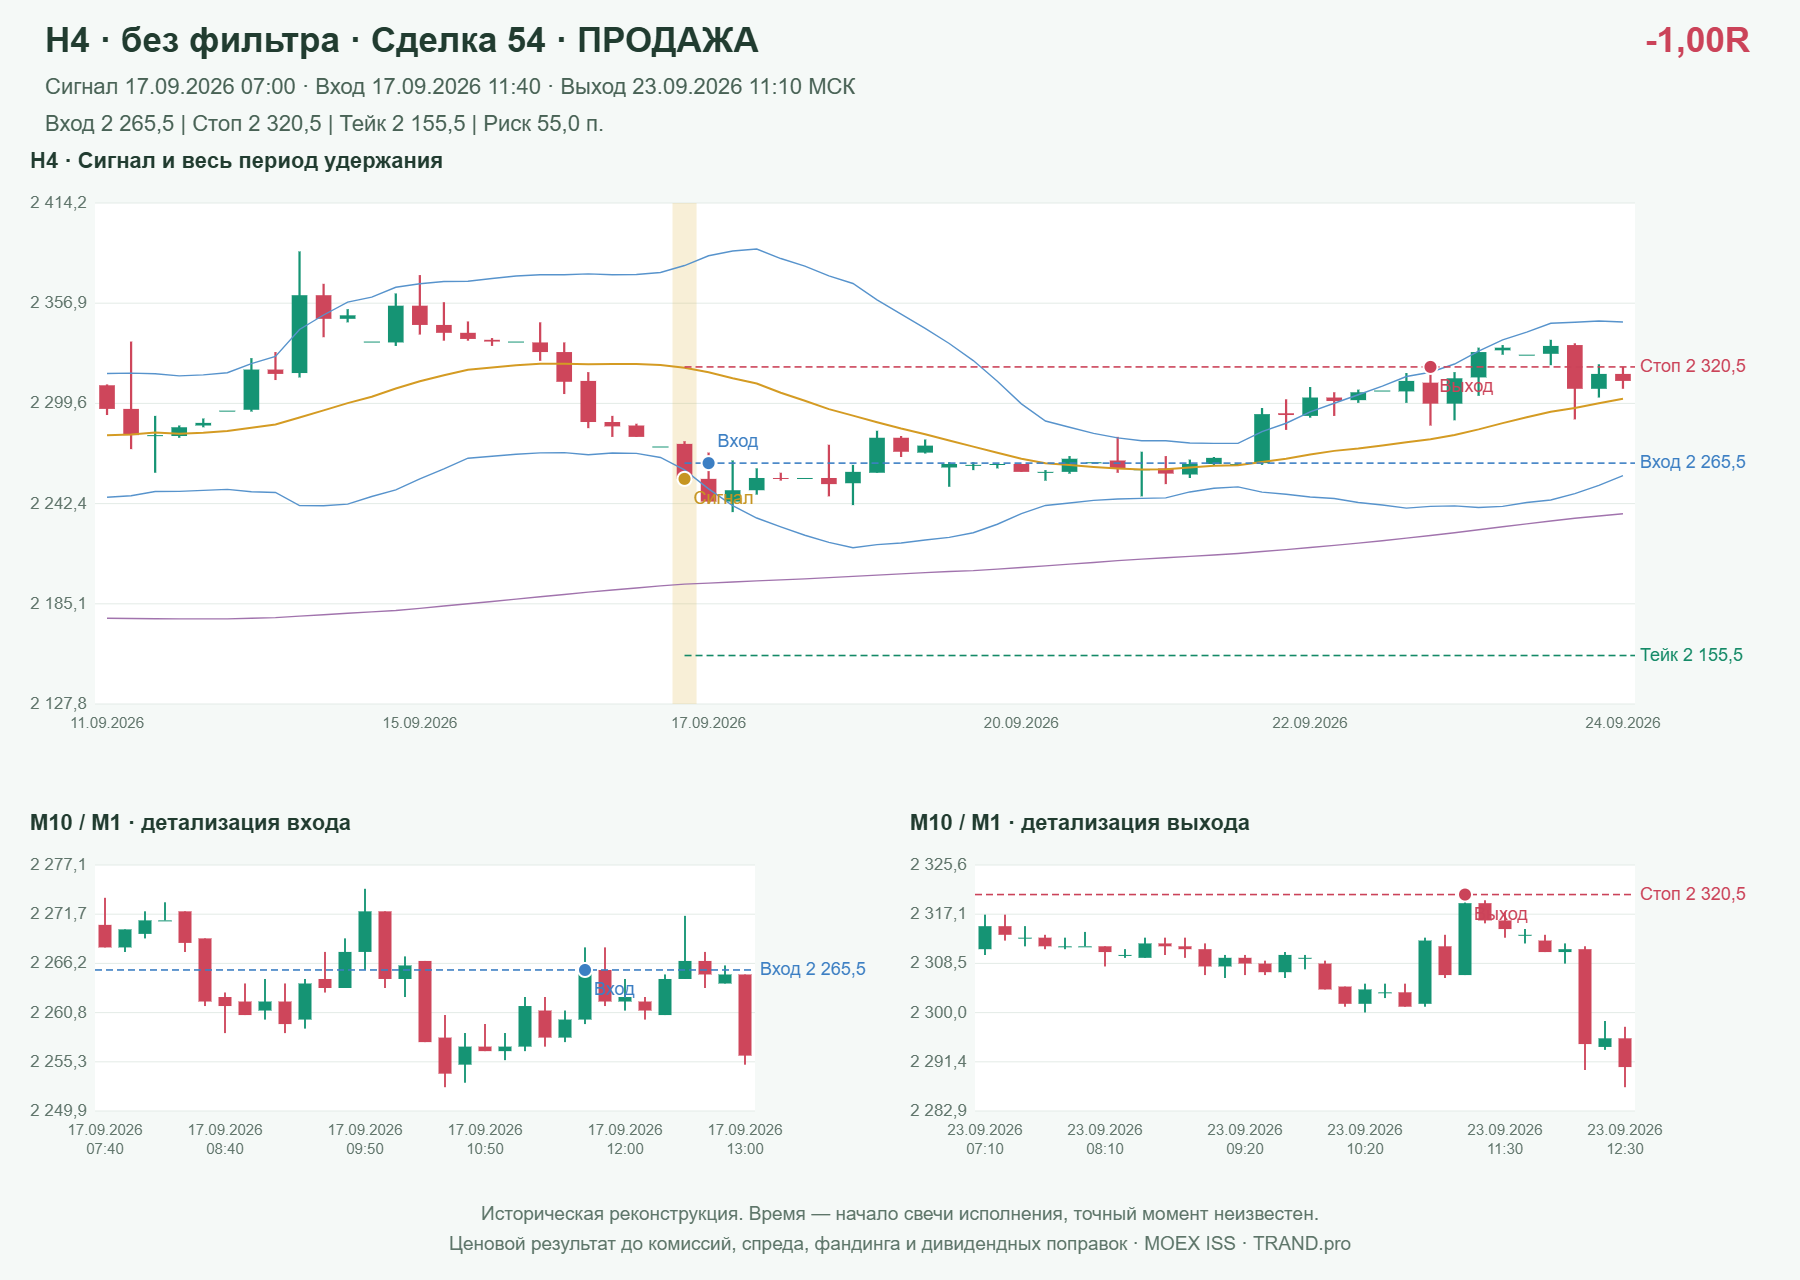Click the 2 325,6 label on exit chart

[x=938, y=865]
